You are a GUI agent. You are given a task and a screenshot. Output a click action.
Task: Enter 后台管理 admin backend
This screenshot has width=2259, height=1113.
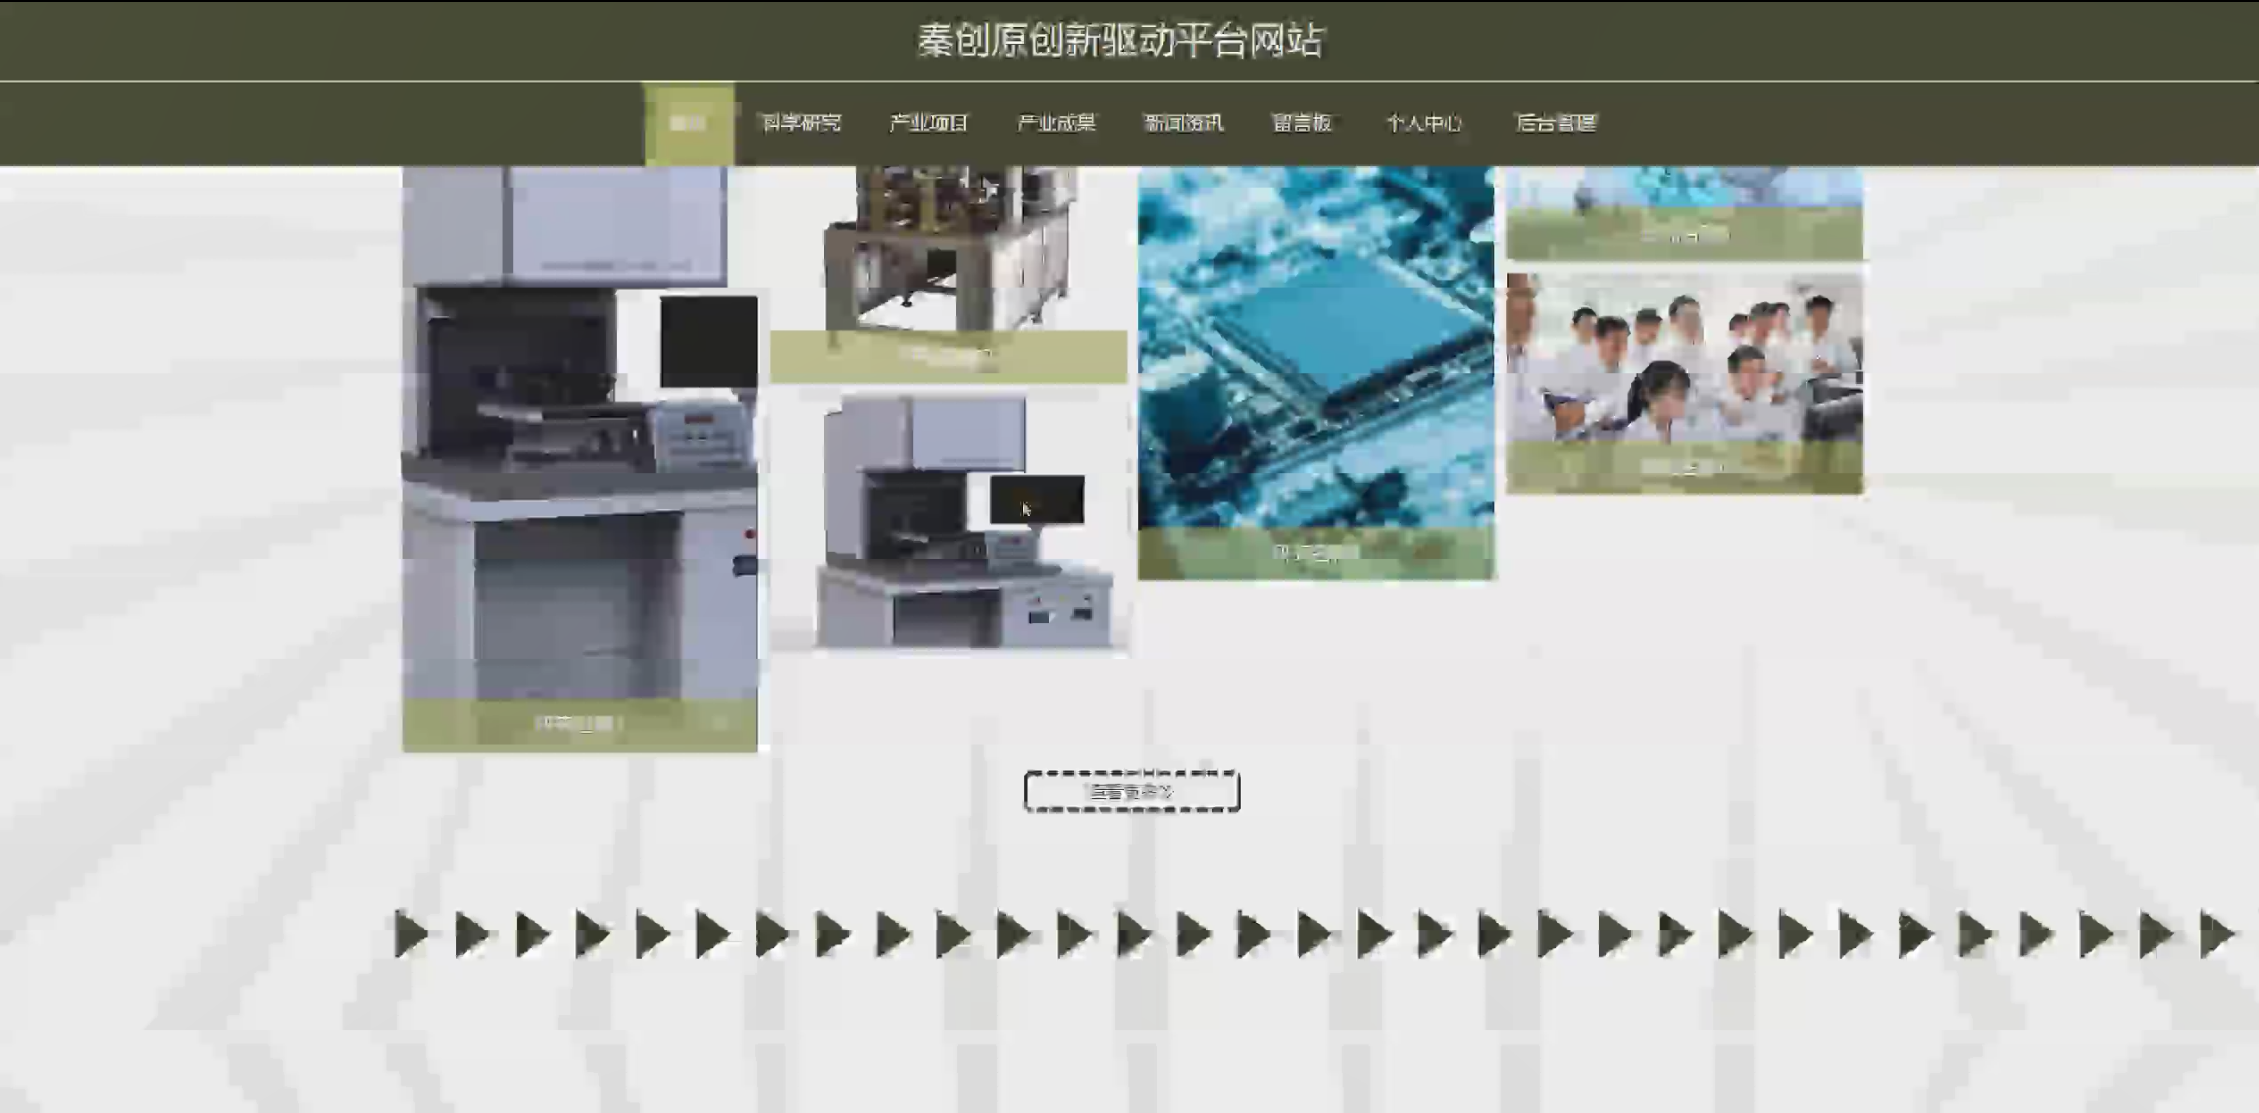tap(1556, 123)
